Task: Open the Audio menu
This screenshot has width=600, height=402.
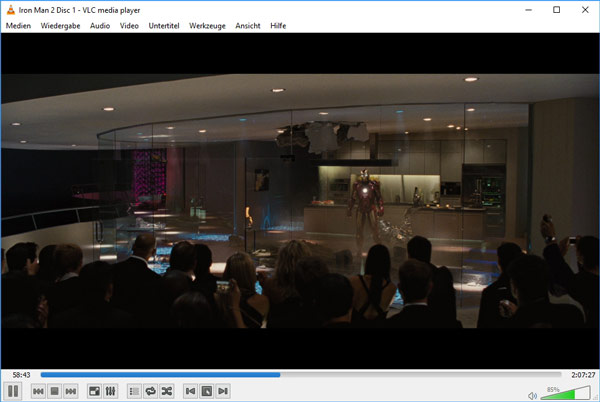Action: [x=100, y=26]
